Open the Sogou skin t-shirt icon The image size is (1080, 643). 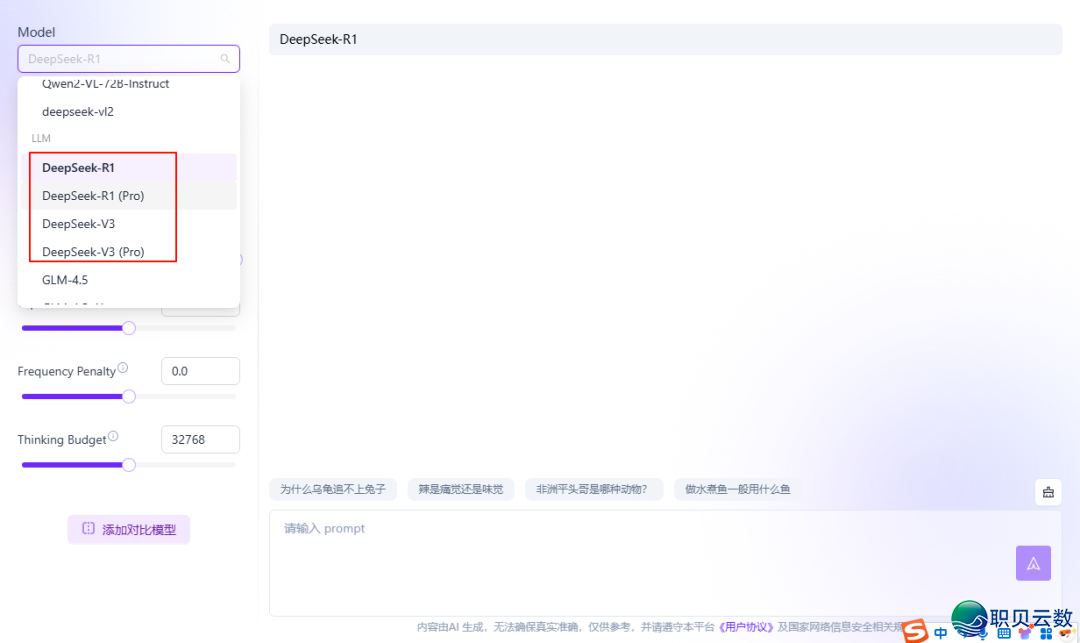click(1026, 633)
